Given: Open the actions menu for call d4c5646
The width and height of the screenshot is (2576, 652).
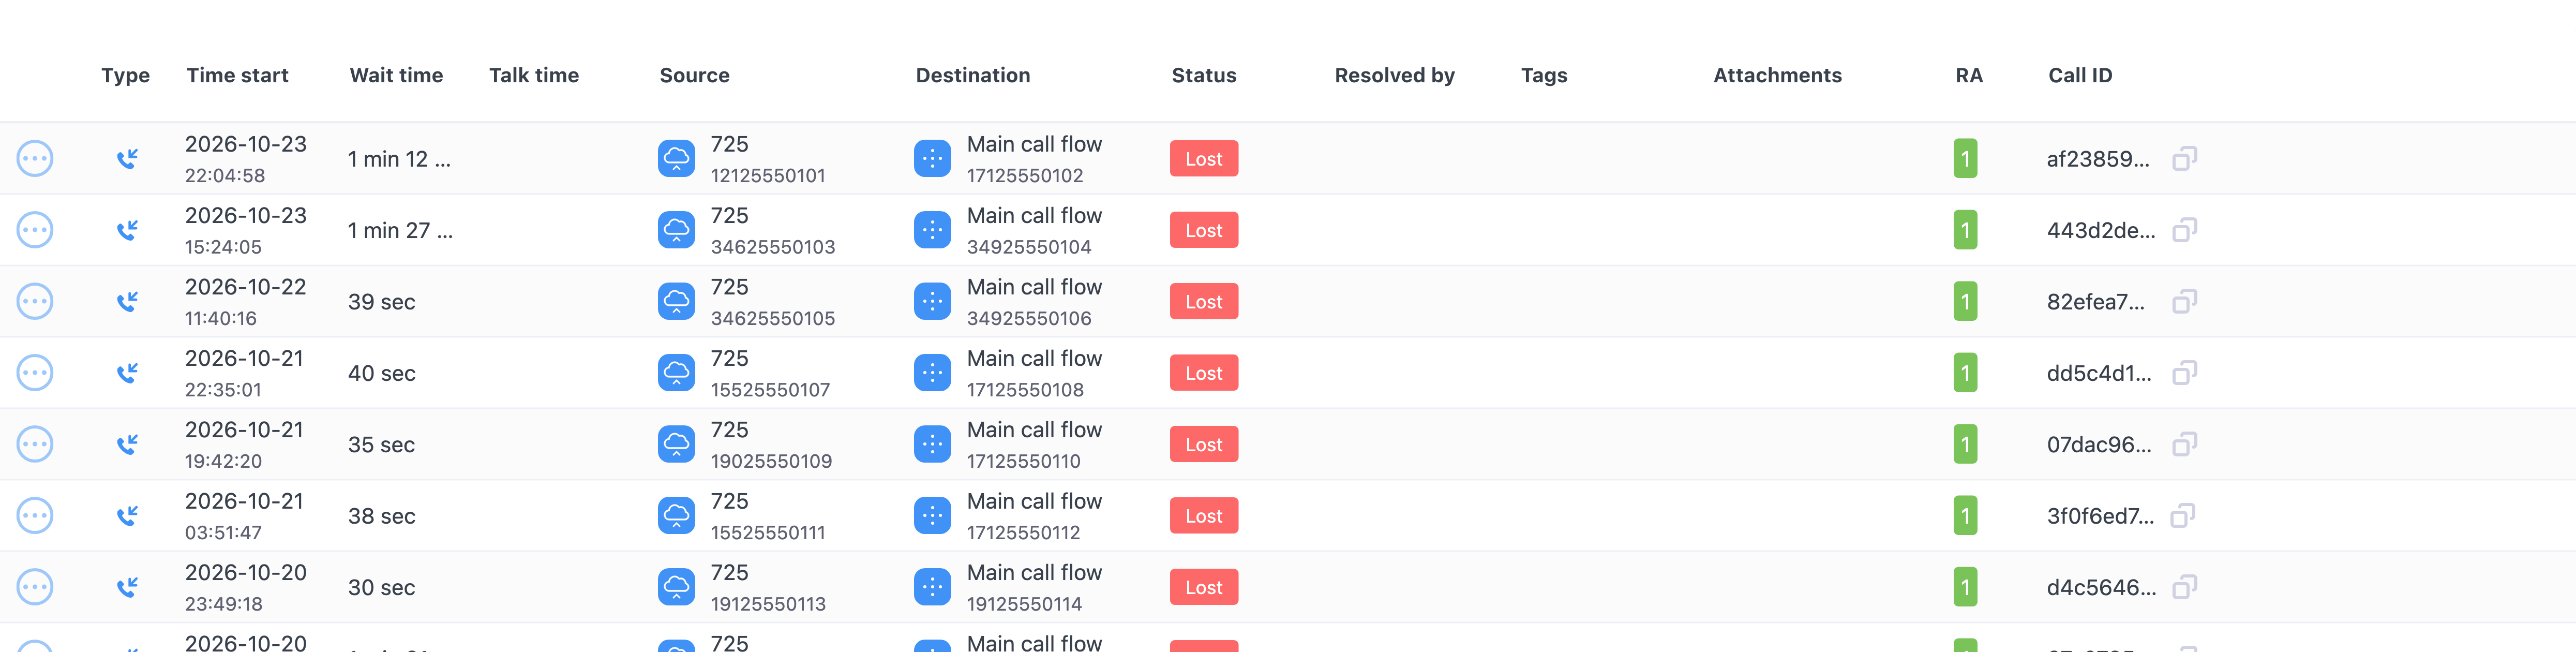Looking at the screenshot, I should pos(35,587).
